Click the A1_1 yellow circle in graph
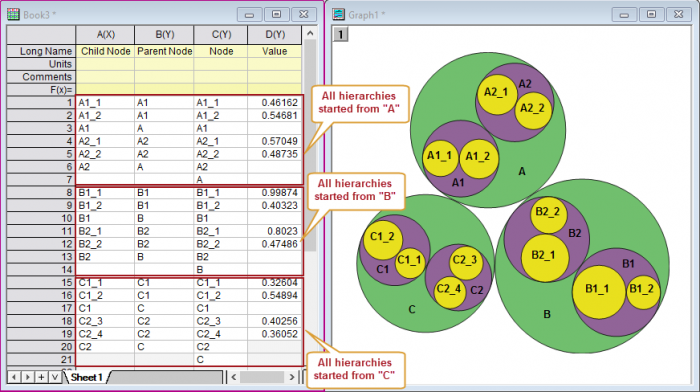The height and width of the screenshot is (392, 700). 440,158
